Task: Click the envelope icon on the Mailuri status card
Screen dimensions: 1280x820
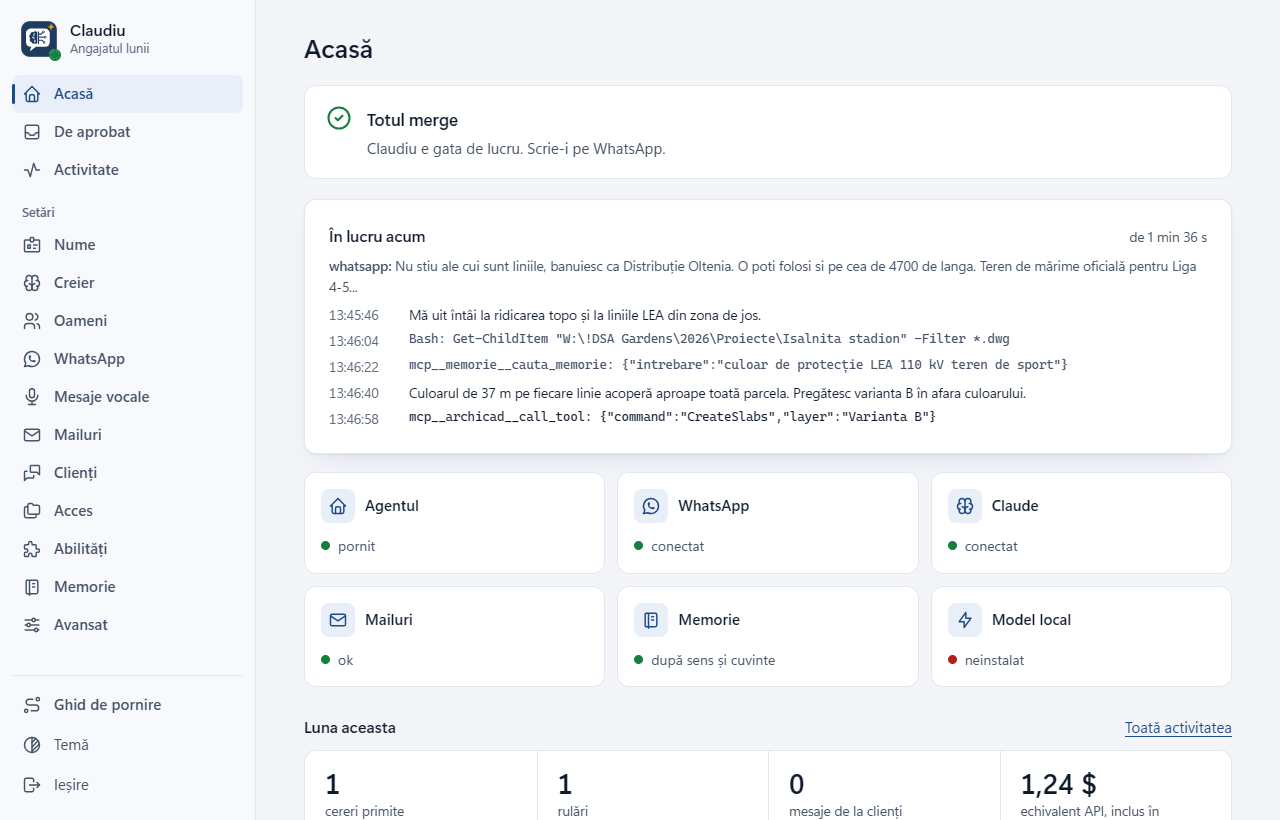Action: (338, 620)
